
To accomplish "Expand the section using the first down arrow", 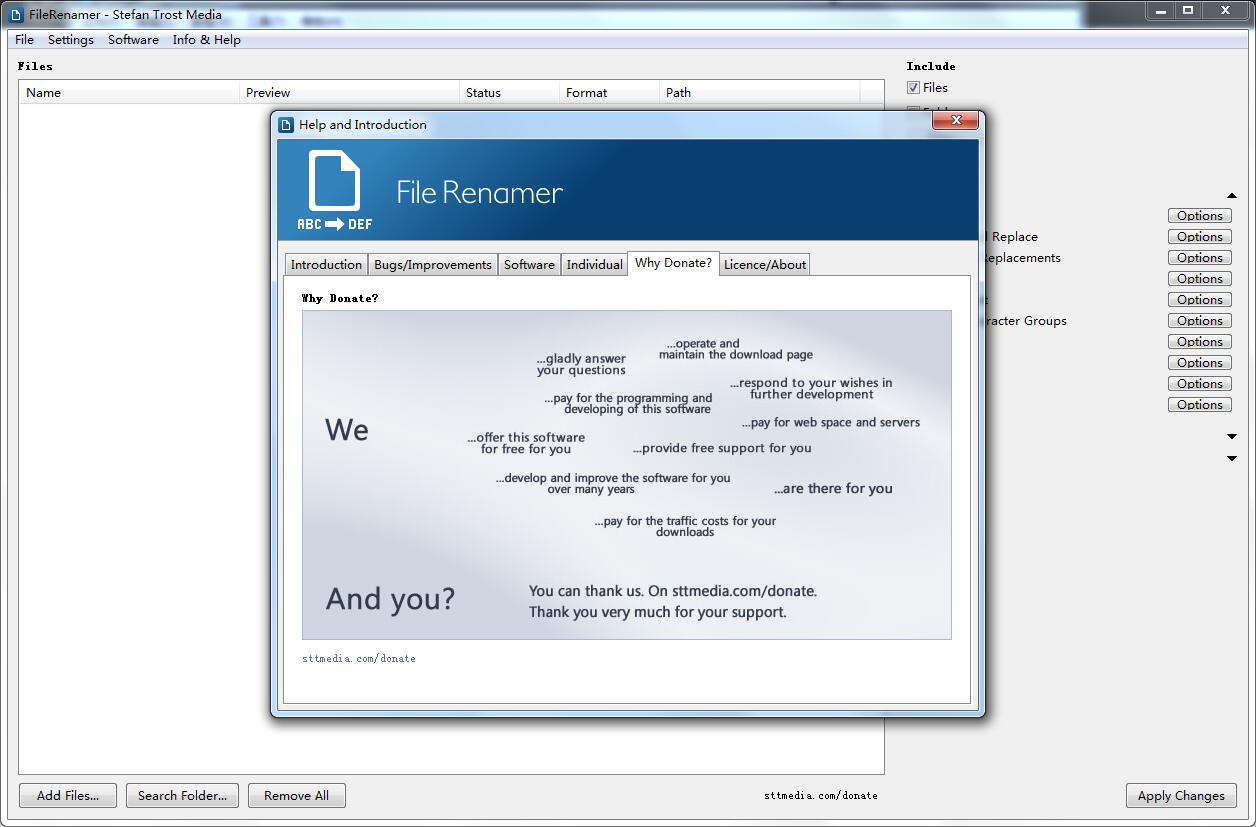I will [1231, 436].
